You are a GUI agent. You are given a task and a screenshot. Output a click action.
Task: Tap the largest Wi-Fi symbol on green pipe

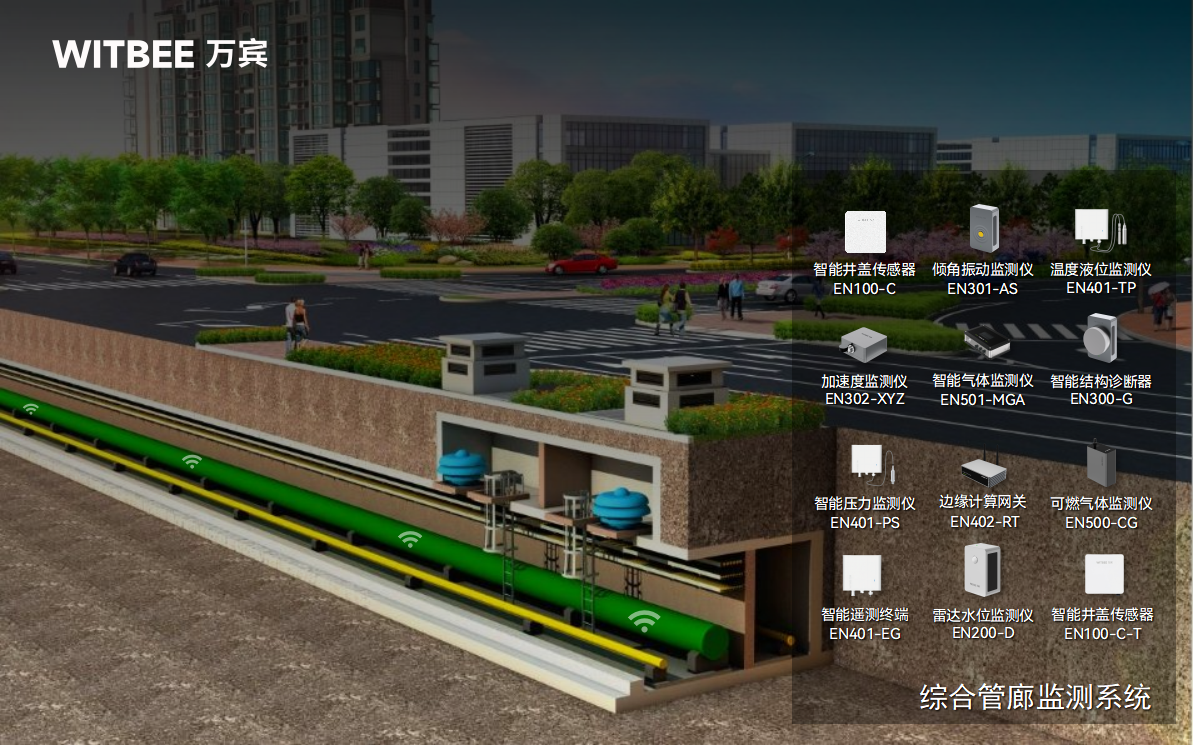pos(645,620)
